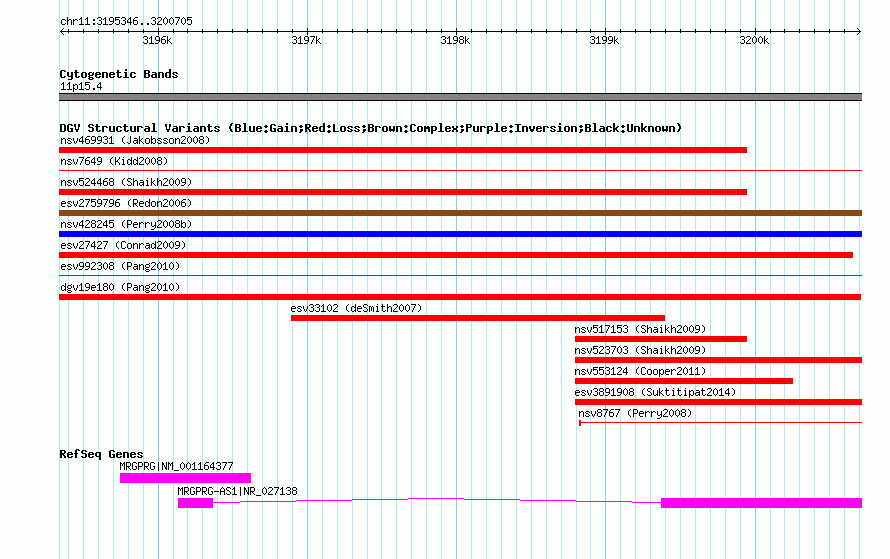Open nsv553124 (Cooper2011) variant label

point(640,371)
